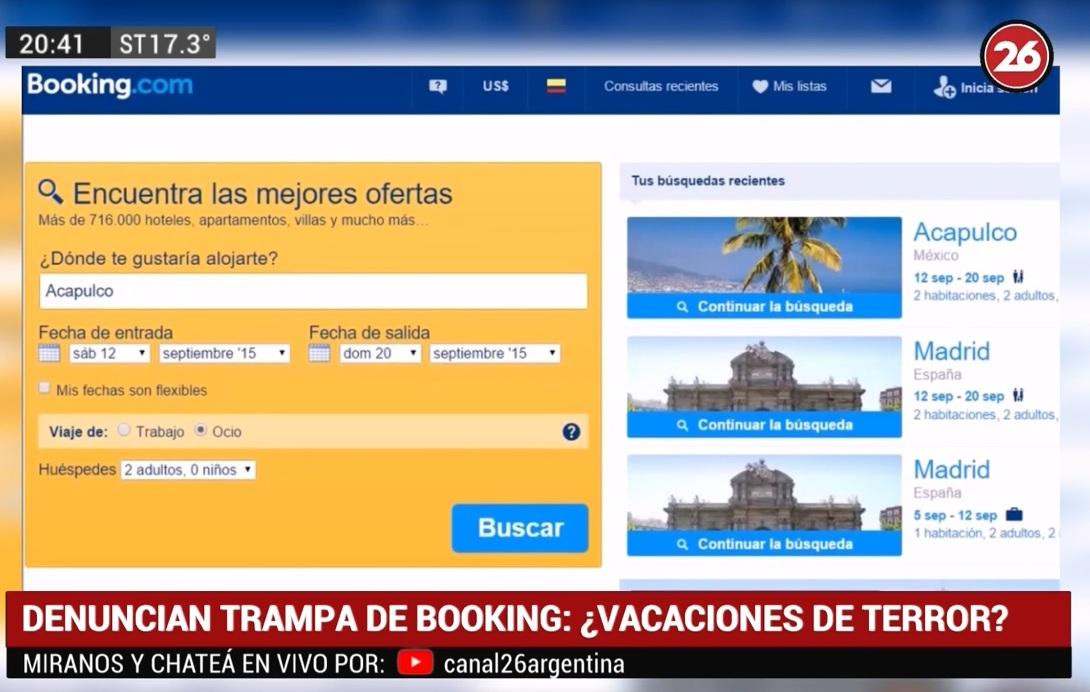This screenshot has width=1090, height=692.
Task: Click the YouTube icon in the lower banner
Action: pos(416,663)
